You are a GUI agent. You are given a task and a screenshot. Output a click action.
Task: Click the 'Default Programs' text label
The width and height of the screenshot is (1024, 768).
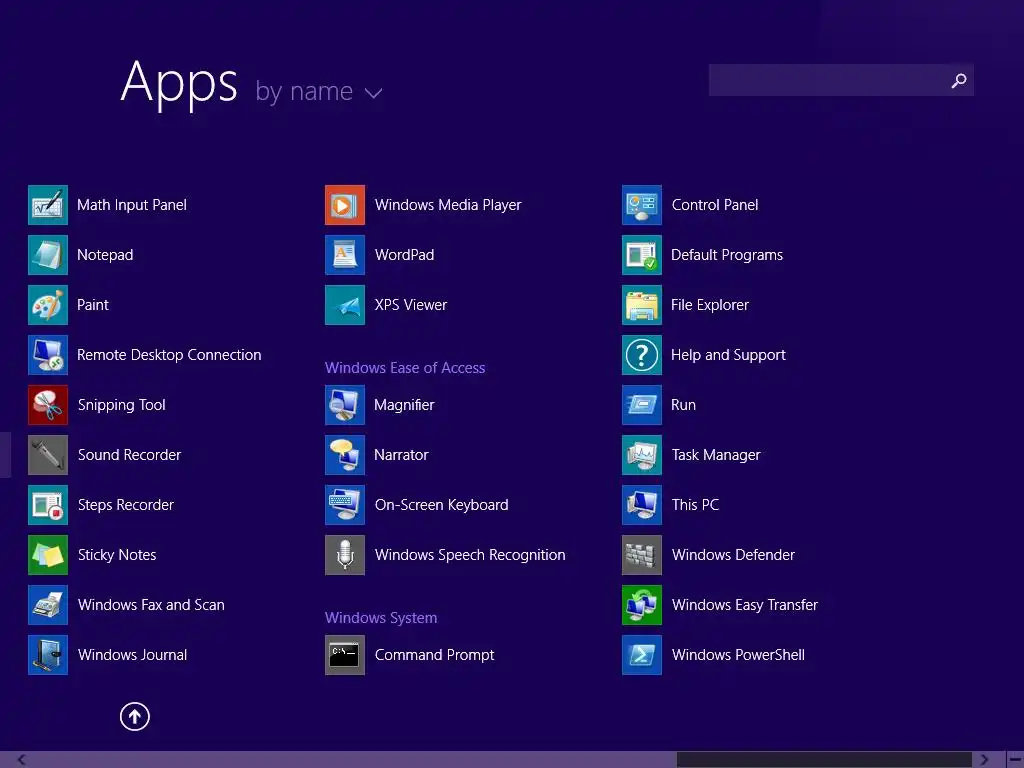[x=727, y=255]
